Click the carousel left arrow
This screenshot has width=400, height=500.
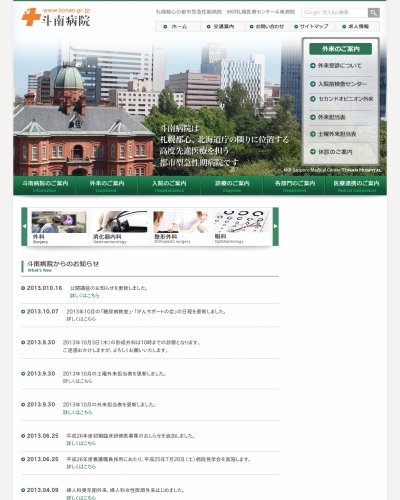24,226
